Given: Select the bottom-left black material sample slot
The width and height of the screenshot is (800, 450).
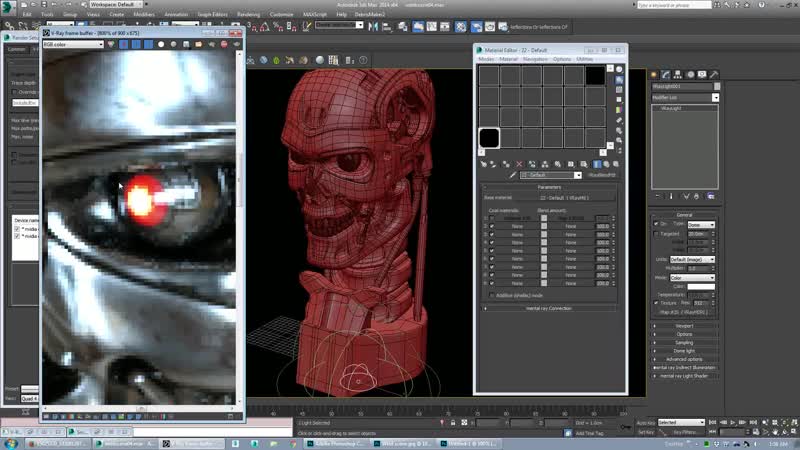Looking at the screenshot, I should tap(489, 138).
